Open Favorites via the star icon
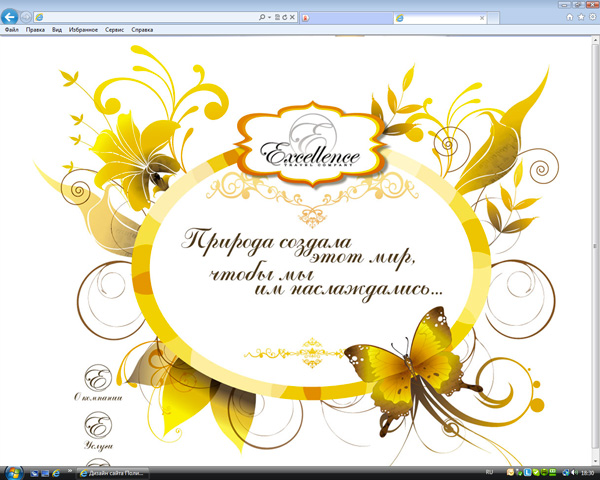The height and width of the screenshot is (480, 600). pyautogui.click(x=581, y=17)
